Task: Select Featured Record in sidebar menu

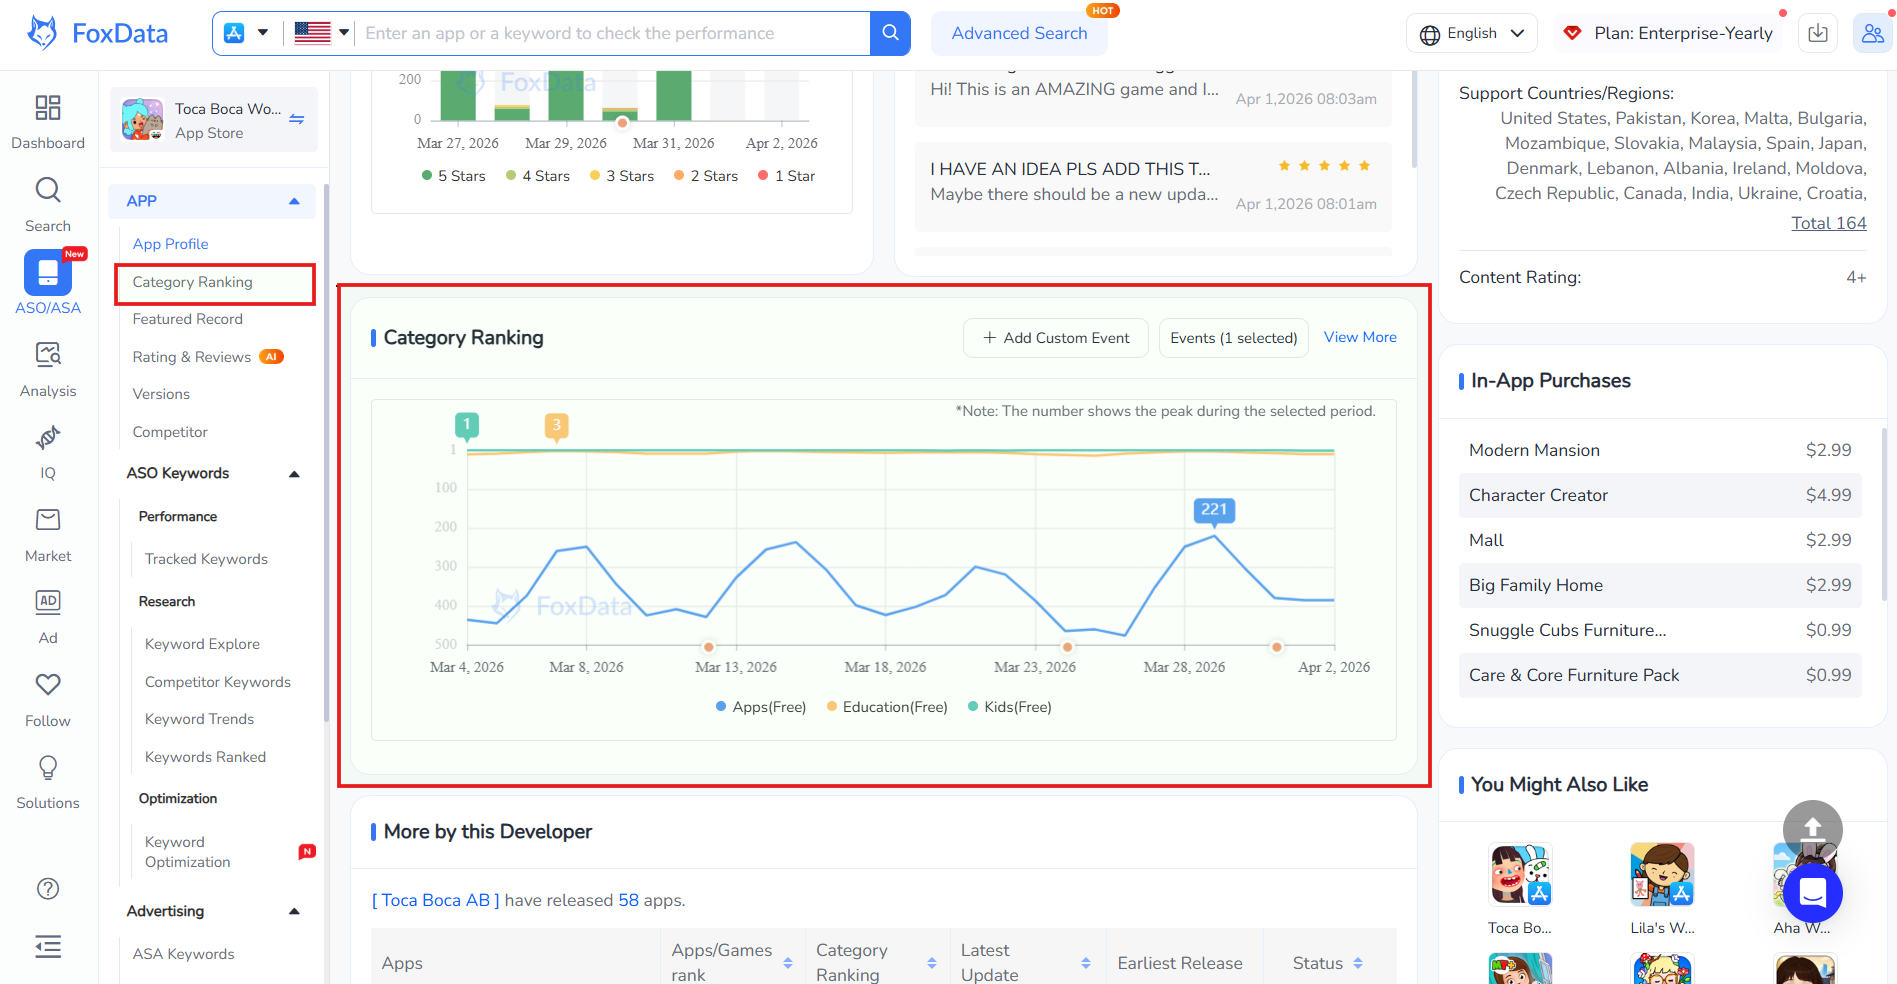Action: tap(188, 319)
